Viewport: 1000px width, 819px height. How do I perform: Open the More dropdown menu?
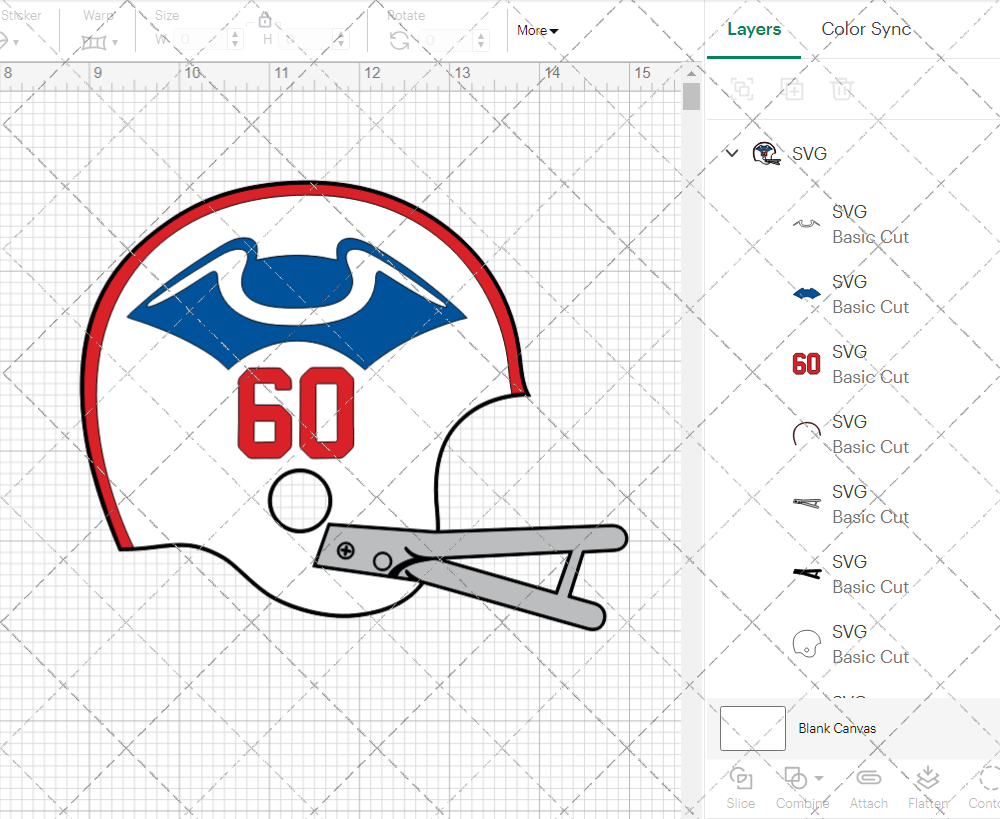(x=537, y=30)
